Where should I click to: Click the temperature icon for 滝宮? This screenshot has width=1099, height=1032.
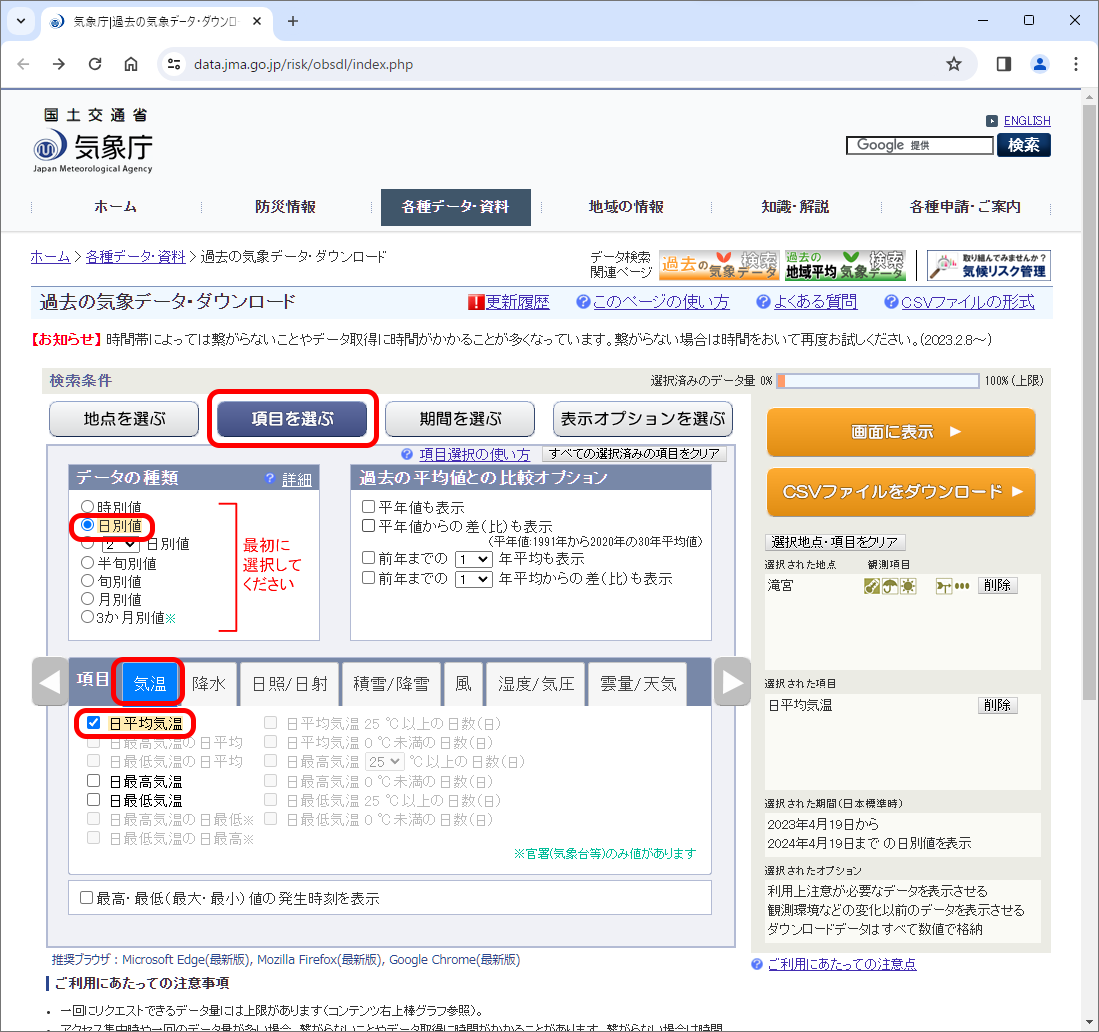click(872, 587)
